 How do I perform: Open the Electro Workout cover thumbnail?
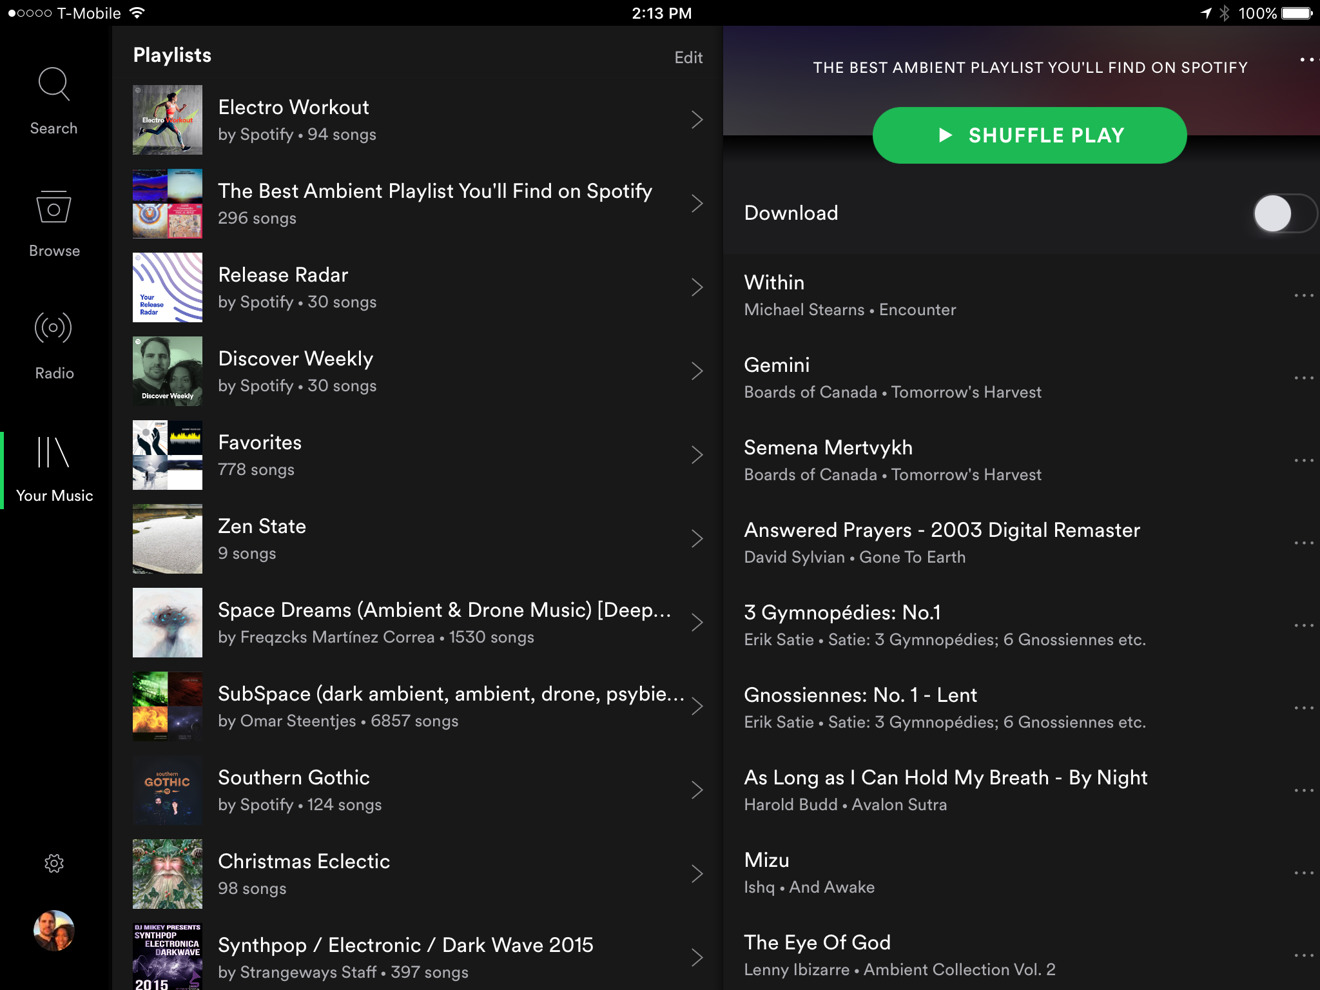pyautogui.click(x=167, y=120)
